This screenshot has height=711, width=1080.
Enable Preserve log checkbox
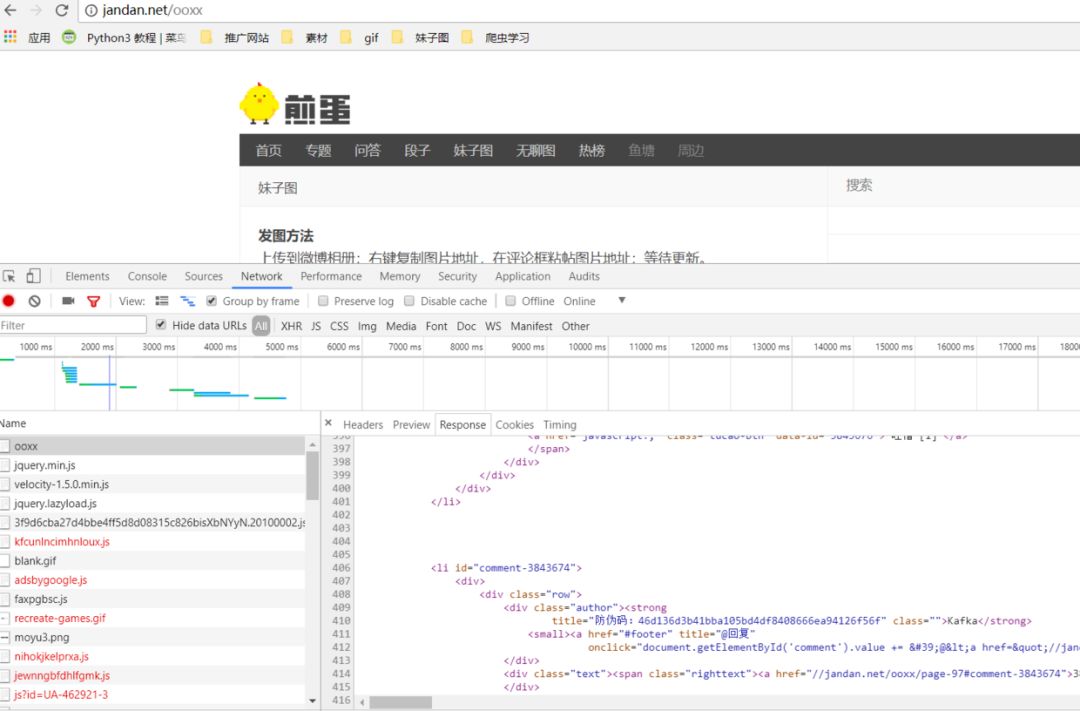coord(322,301)
